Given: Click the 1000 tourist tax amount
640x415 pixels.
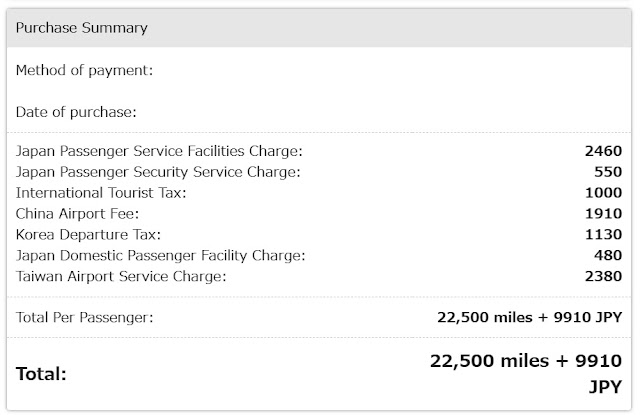Looking at the screenshot, I should tap(603, 193).
